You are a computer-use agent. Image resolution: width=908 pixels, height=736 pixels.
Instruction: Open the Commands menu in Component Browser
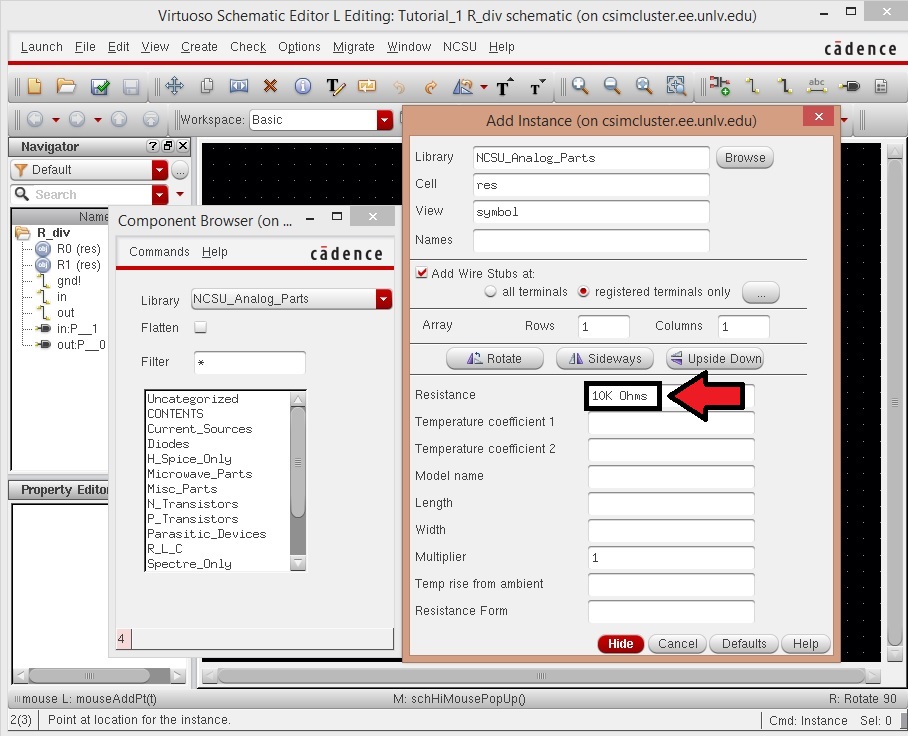point(159,252)
